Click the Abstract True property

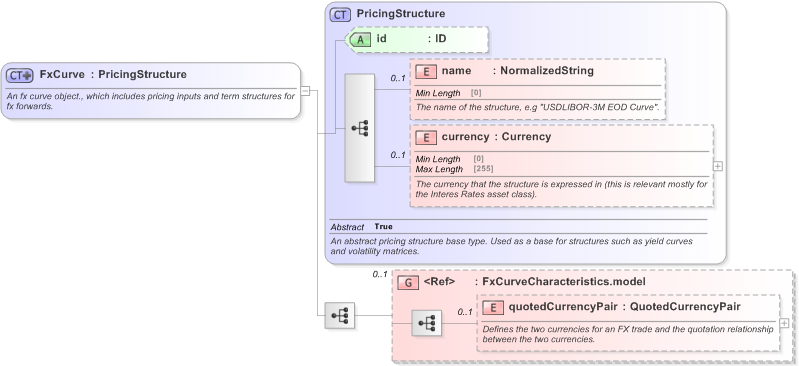361,227
